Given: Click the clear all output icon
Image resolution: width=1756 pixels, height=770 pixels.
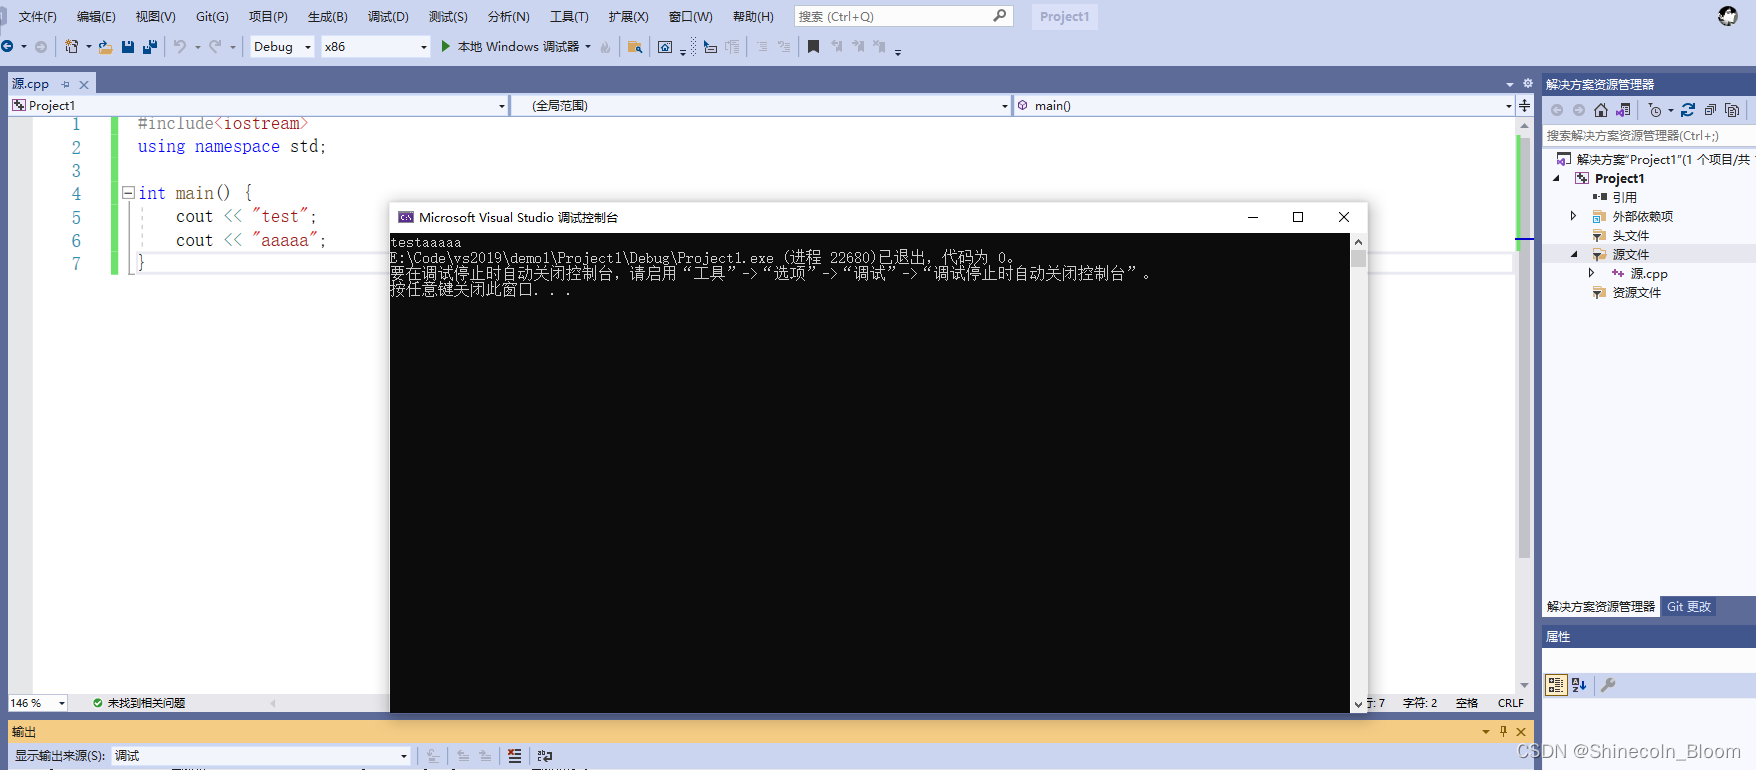Looking at the screenshot, I should pos(514,756).
